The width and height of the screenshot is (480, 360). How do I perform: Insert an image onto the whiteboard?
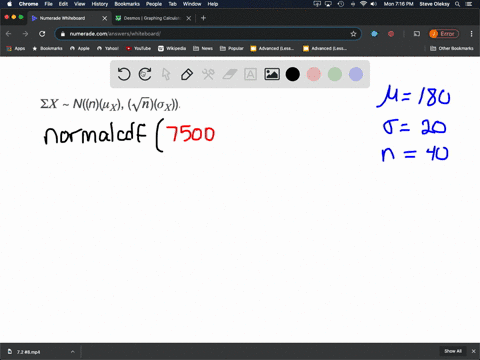[272, 74]
